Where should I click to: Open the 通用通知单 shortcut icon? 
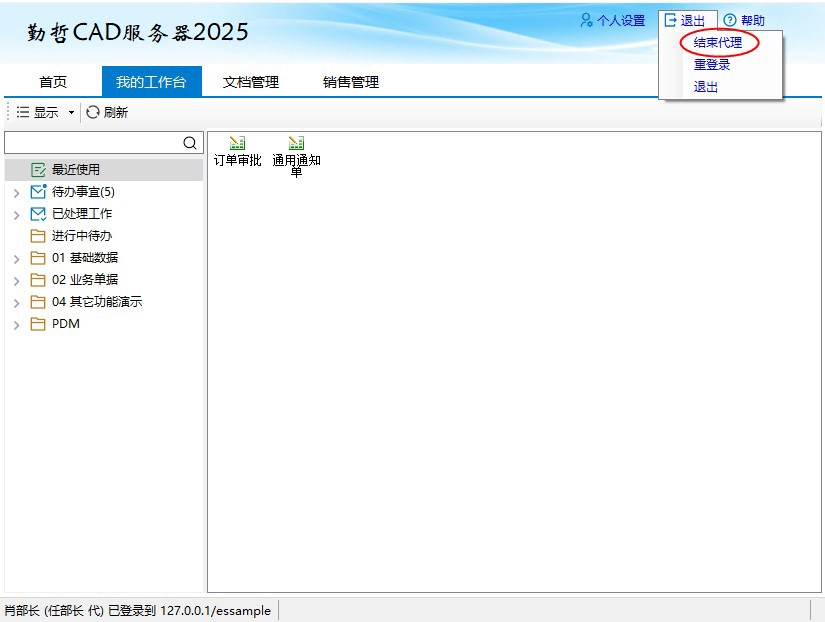coord(296,144)
